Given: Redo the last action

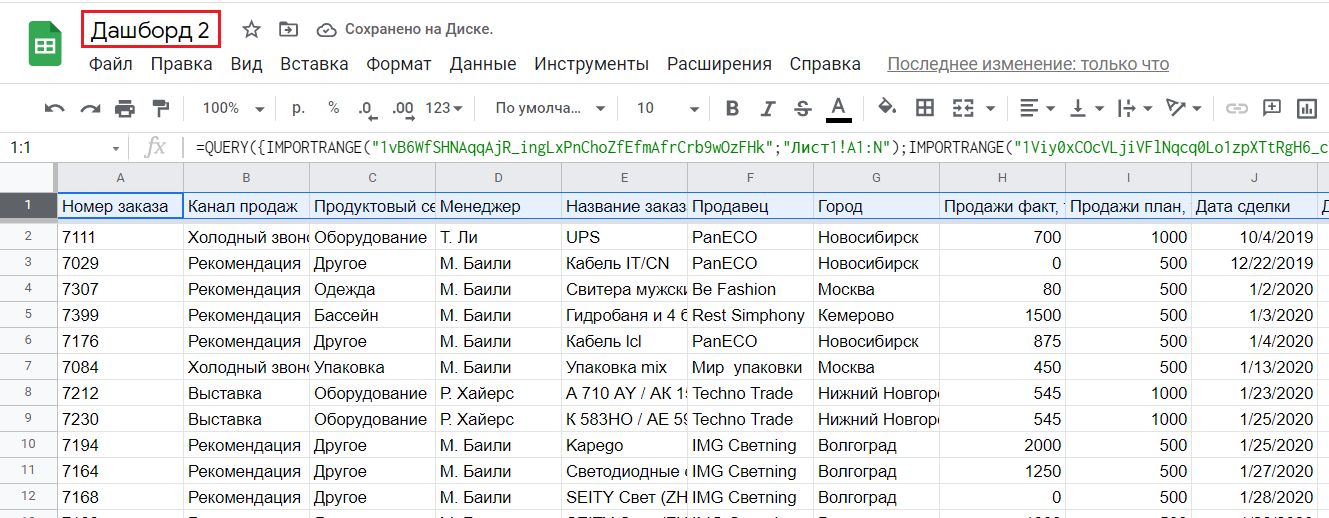Looking at the screenshot, I should 90,108.
